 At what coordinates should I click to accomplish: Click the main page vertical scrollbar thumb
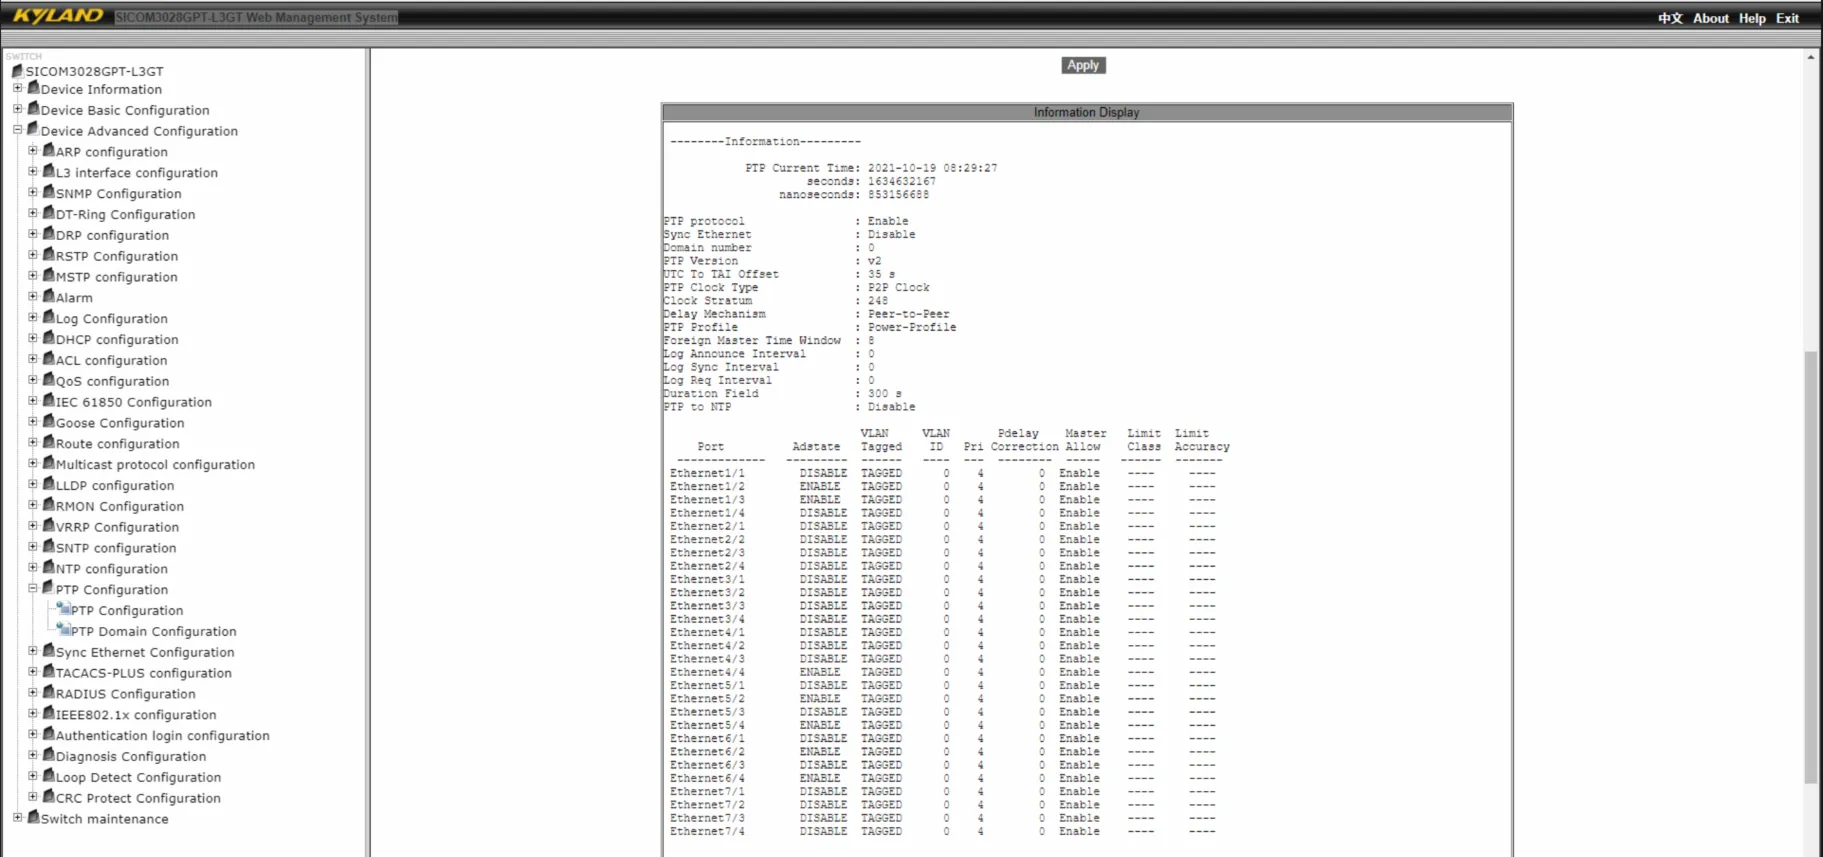click(x=1811, y=567)
